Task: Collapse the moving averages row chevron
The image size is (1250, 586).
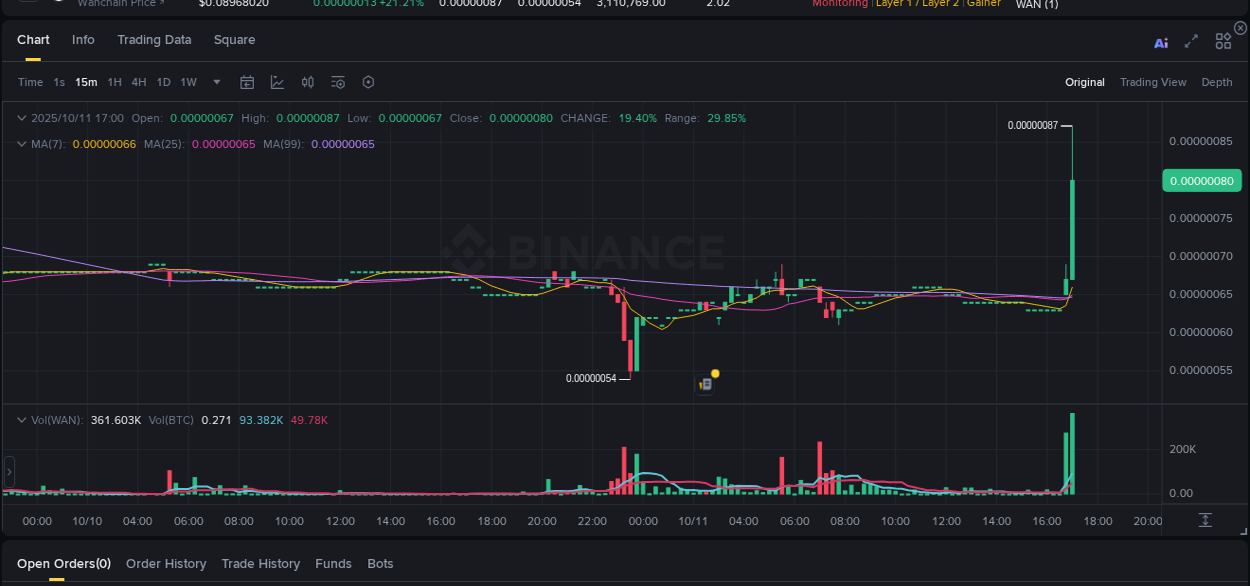Action: tap(21, 144)
